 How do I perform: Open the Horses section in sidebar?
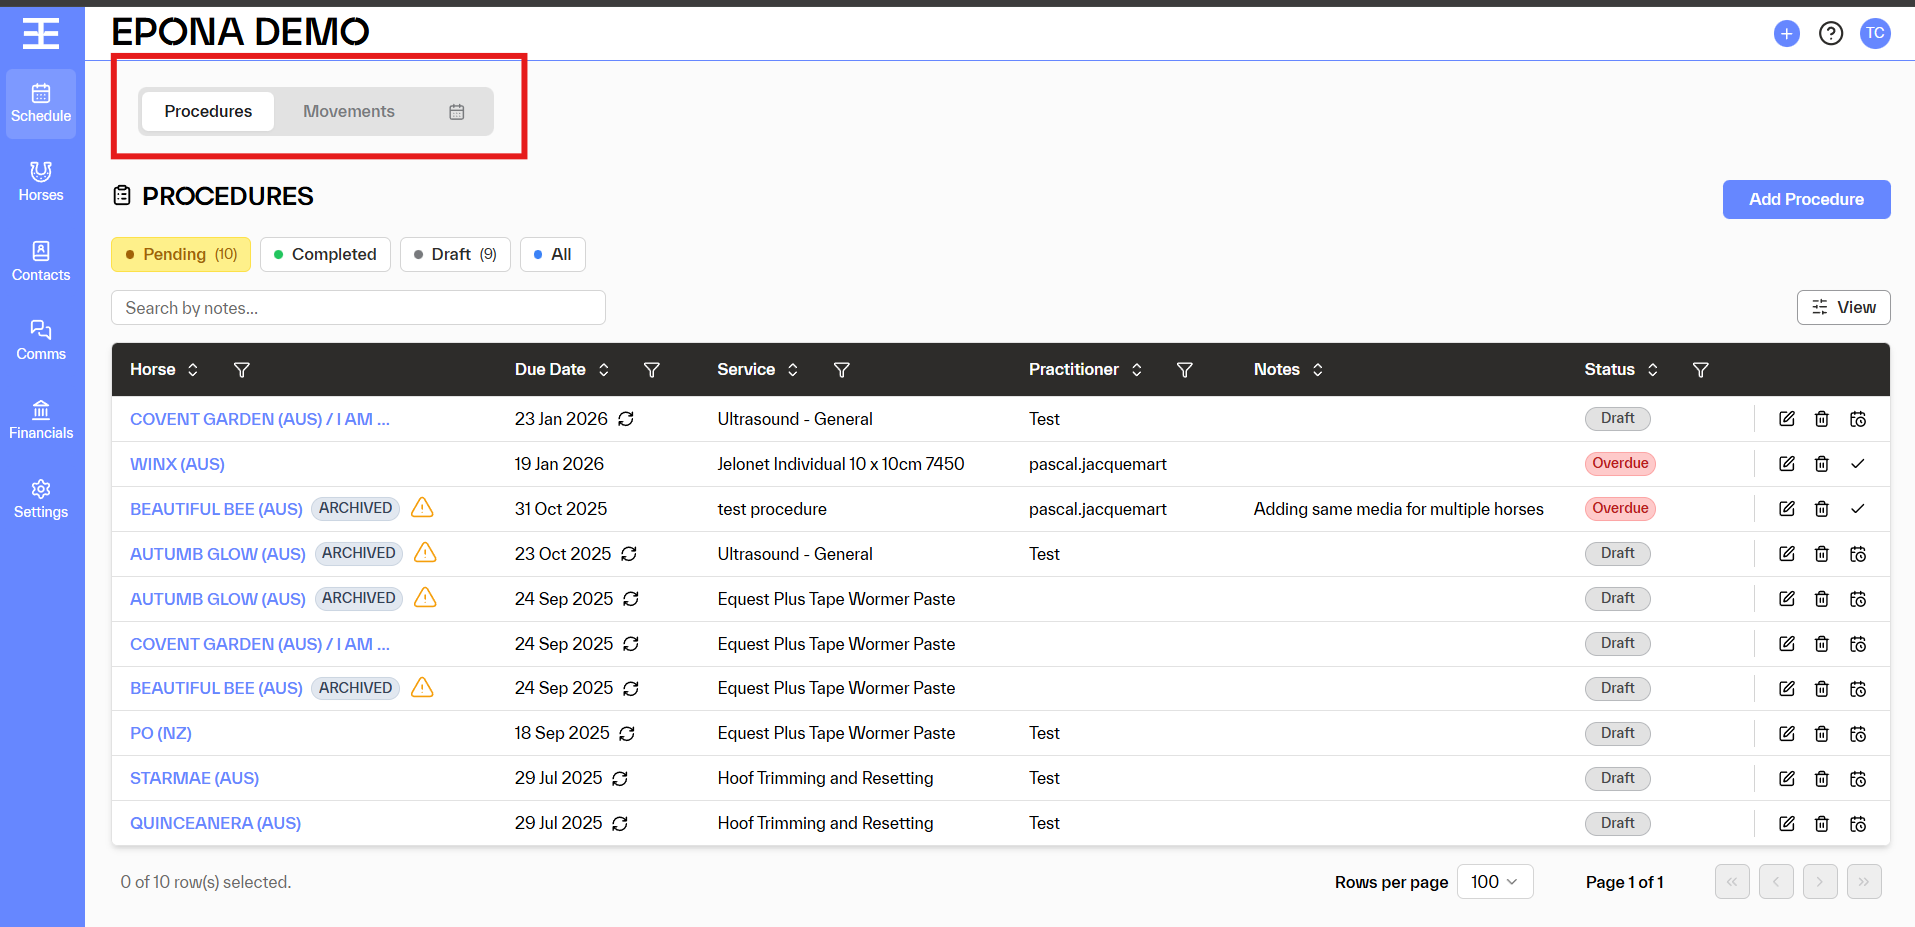point(40,182)
